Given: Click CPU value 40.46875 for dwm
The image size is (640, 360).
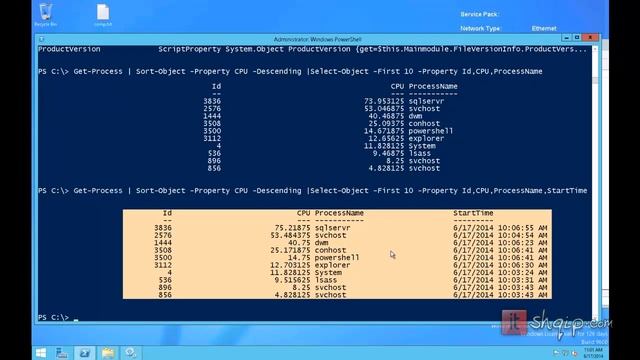Looking at the screenshot, I should (386, 116).
